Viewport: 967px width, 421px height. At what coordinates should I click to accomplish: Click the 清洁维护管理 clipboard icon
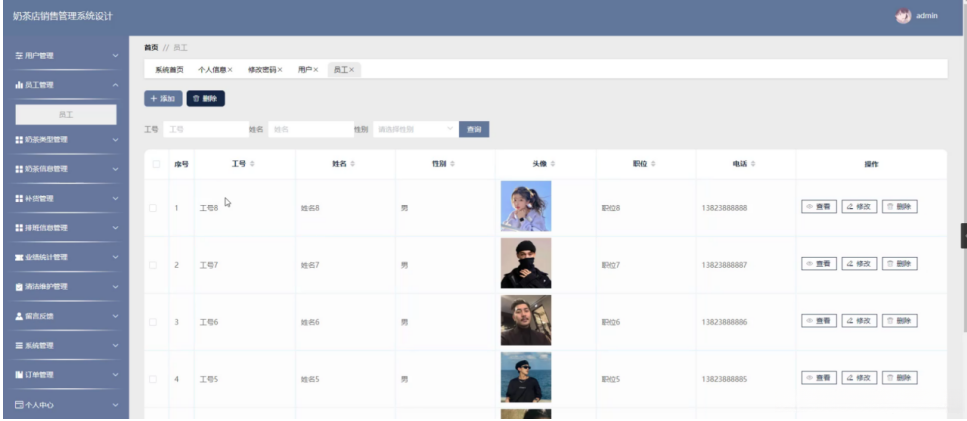coord(19,287)
